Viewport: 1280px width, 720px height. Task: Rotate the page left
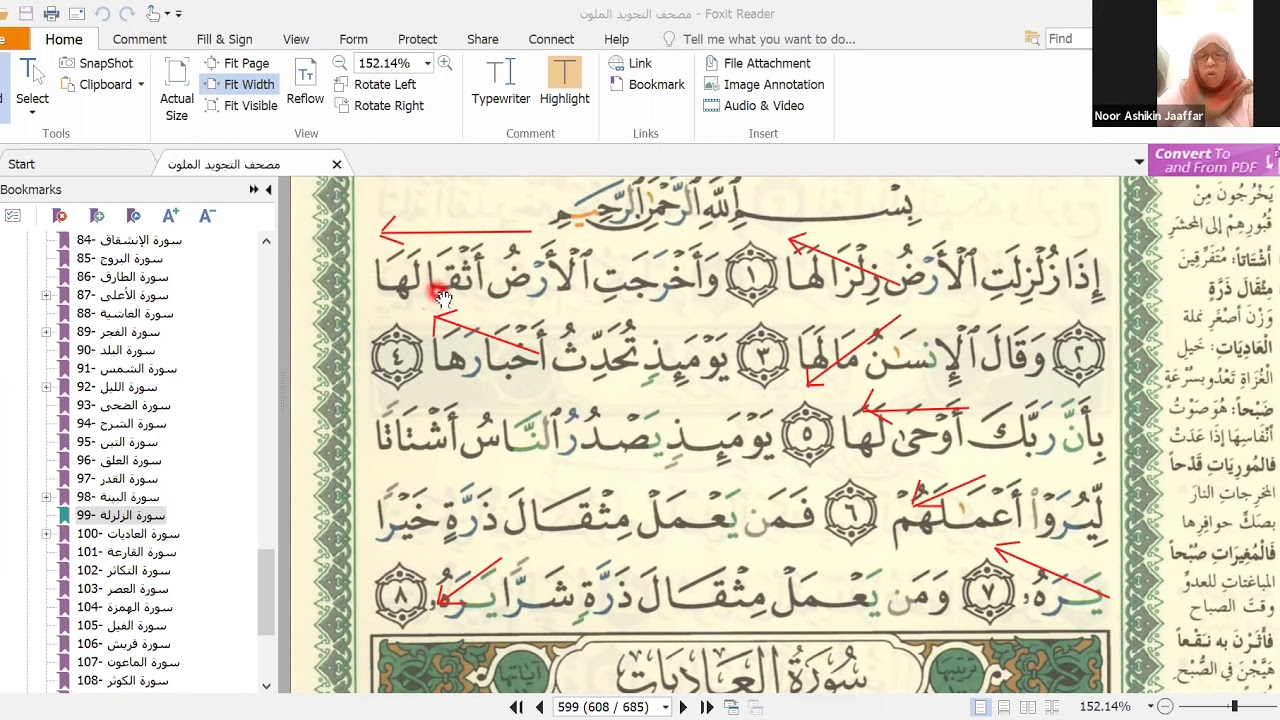(x=375, y=84)
